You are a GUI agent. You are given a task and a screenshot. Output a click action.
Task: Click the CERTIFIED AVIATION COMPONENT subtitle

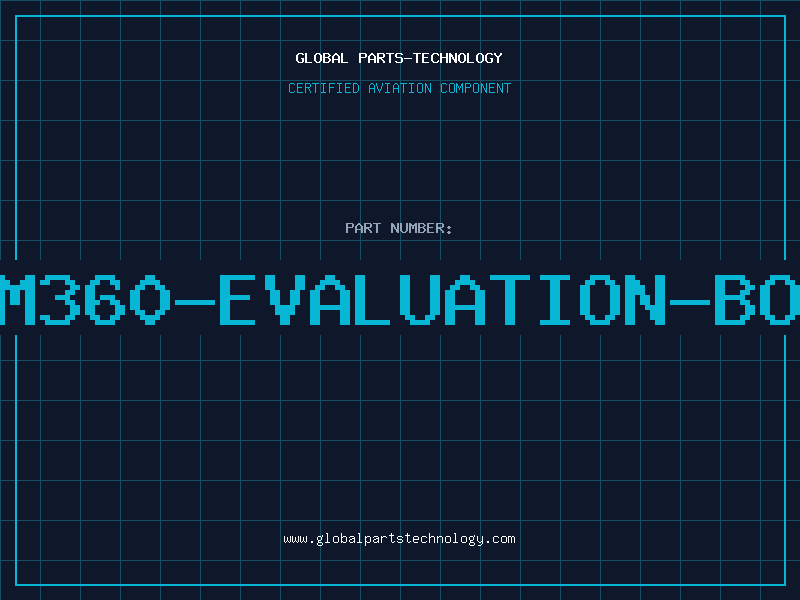(399, 88)
